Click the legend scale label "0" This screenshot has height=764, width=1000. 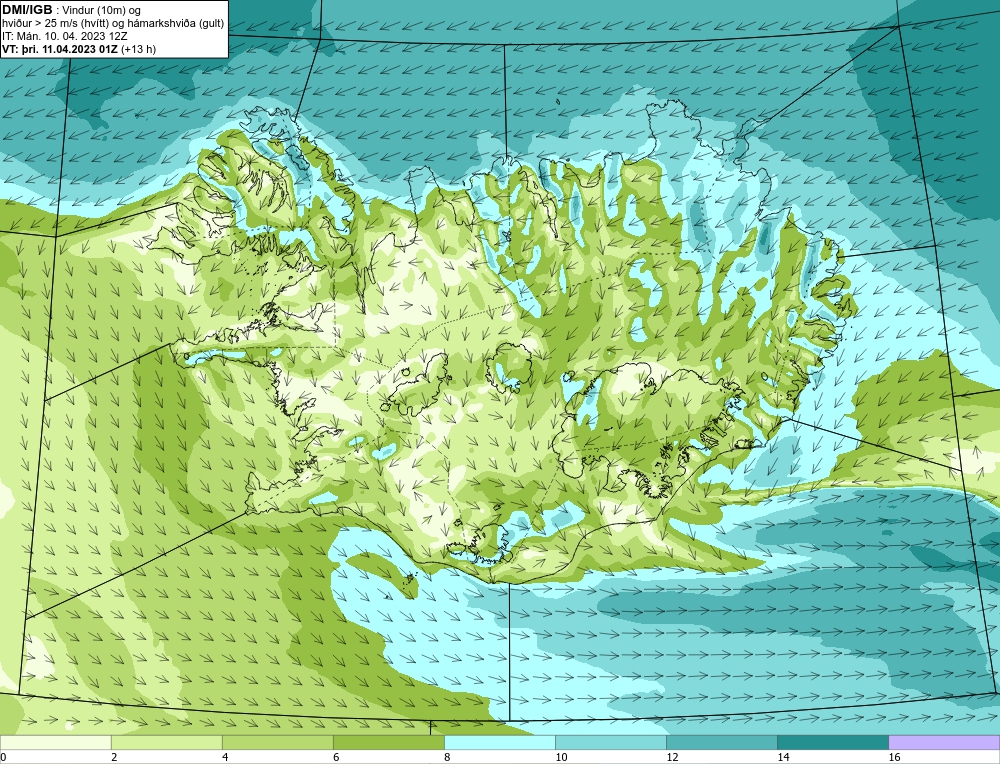[3, 757]
